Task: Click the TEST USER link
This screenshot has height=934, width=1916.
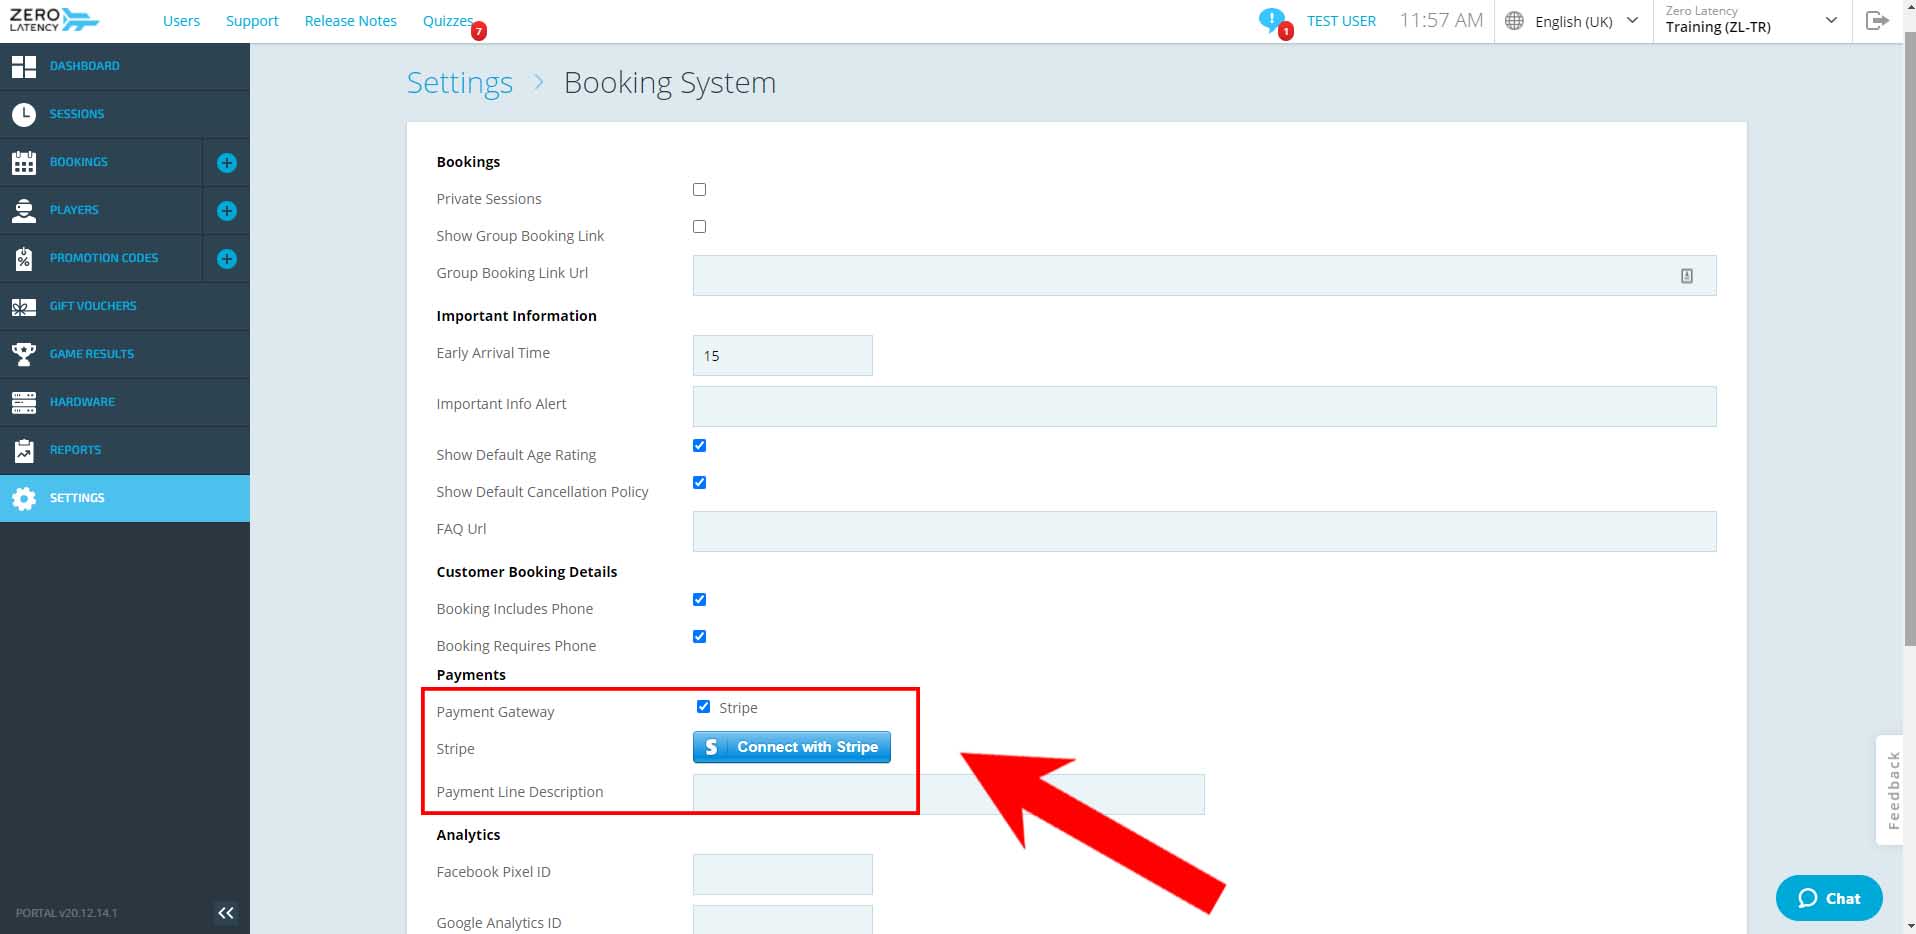Action: coord(1341,21)
